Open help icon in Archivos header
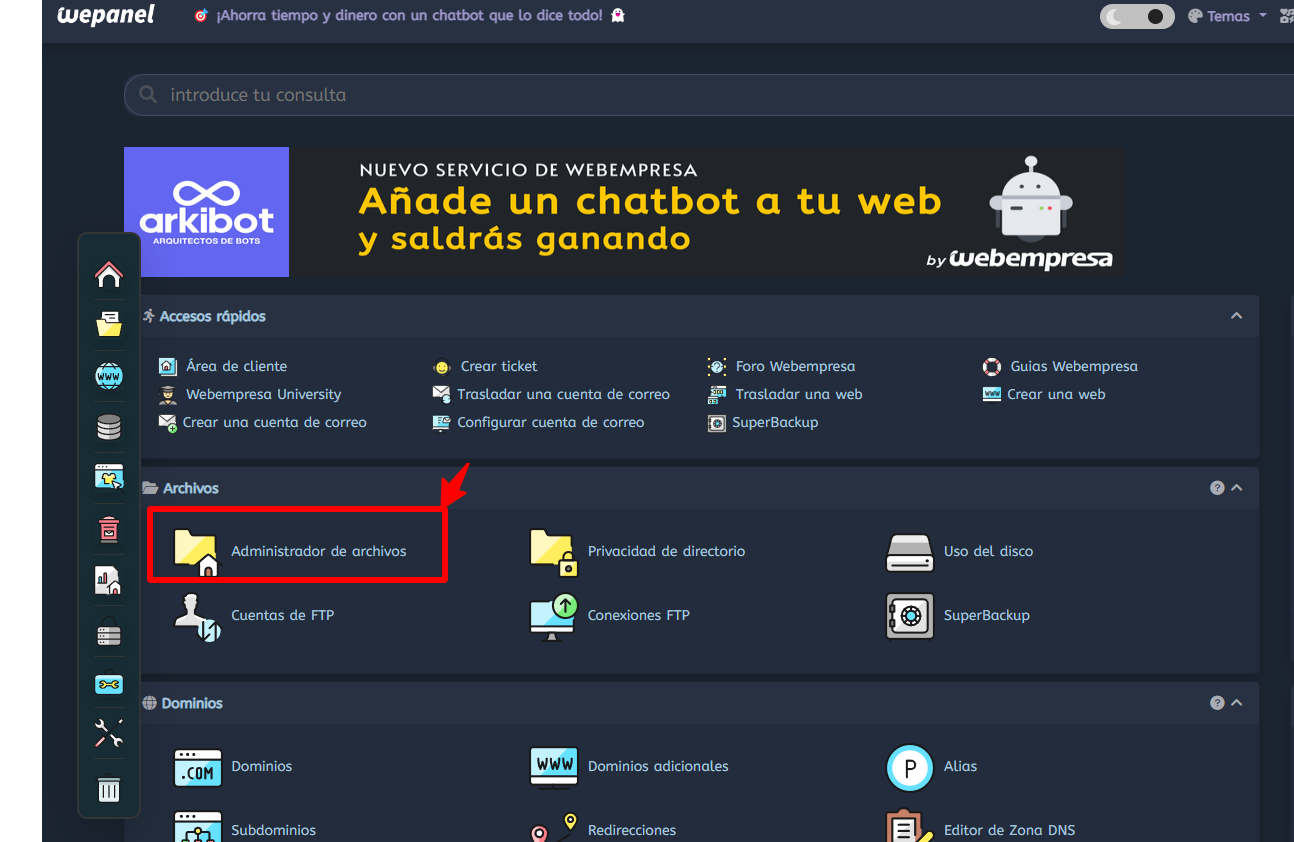The width and height of the screenshot is (1294, 842). (1217, 488)
